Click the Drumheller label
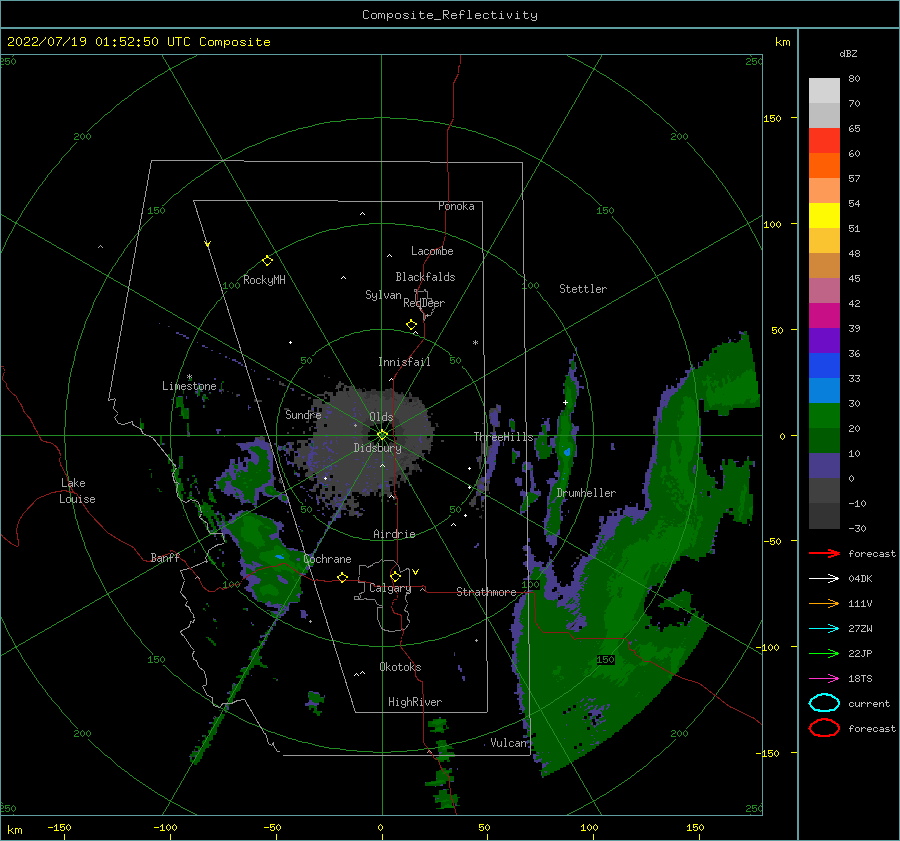Image resolution: width=900 pixels, height=841 pixels. 586,493
